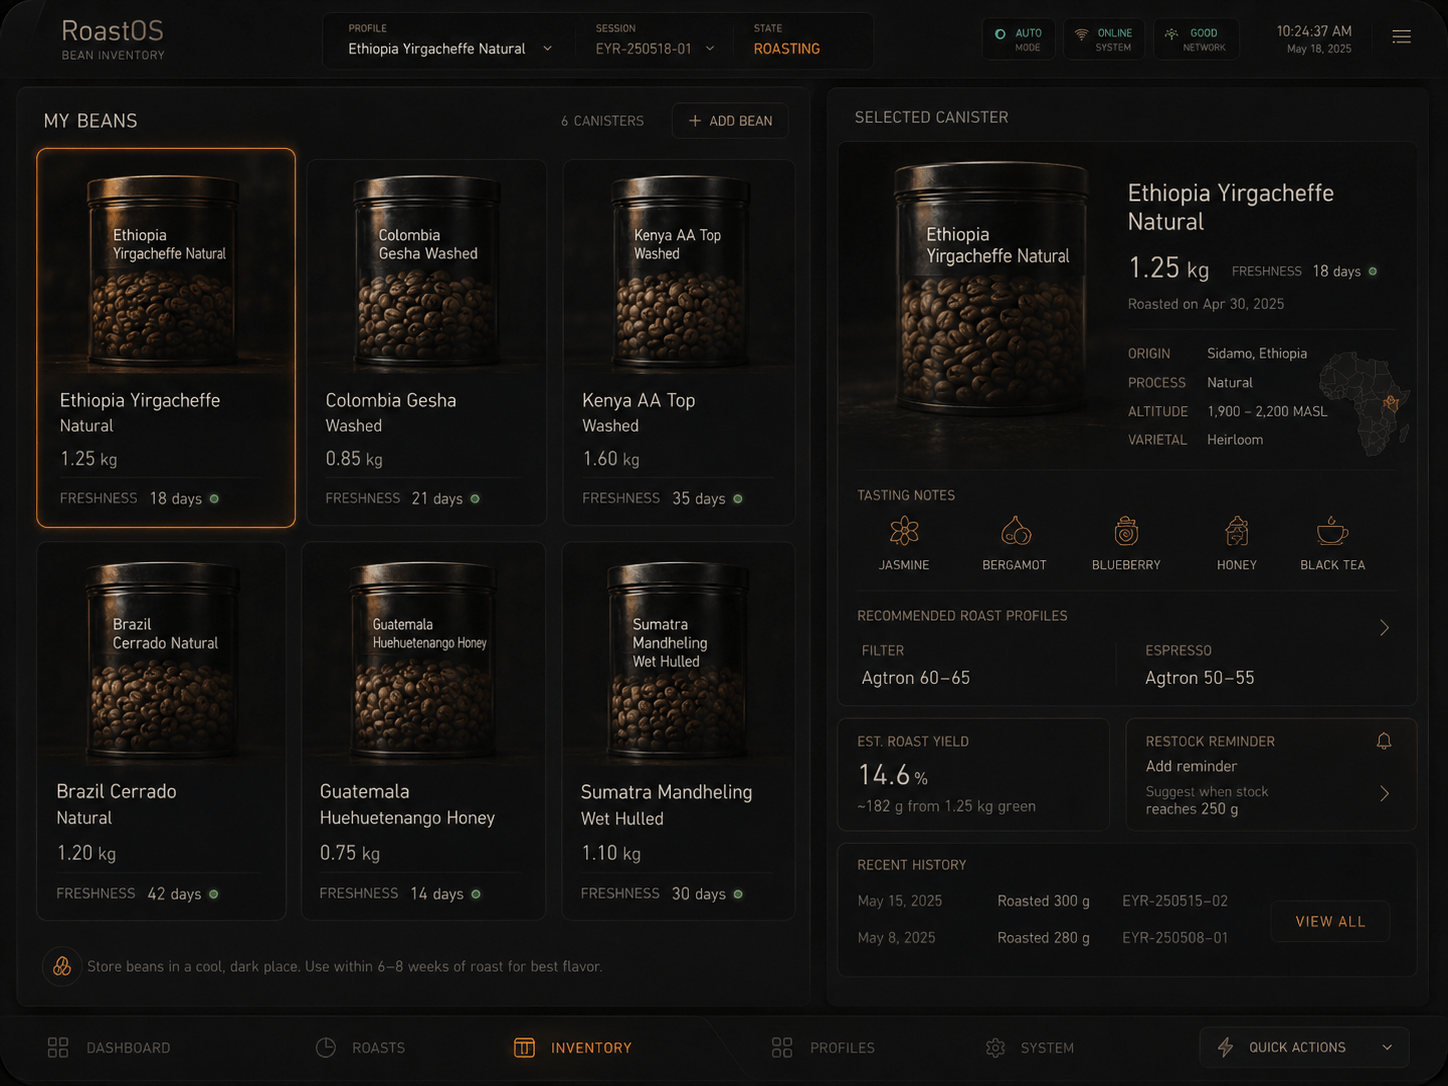The width and height of the screenshot is (1448, 1086).
Task: Select the Kenya AA Top Washed canister
Action: [x=679, y=341]
